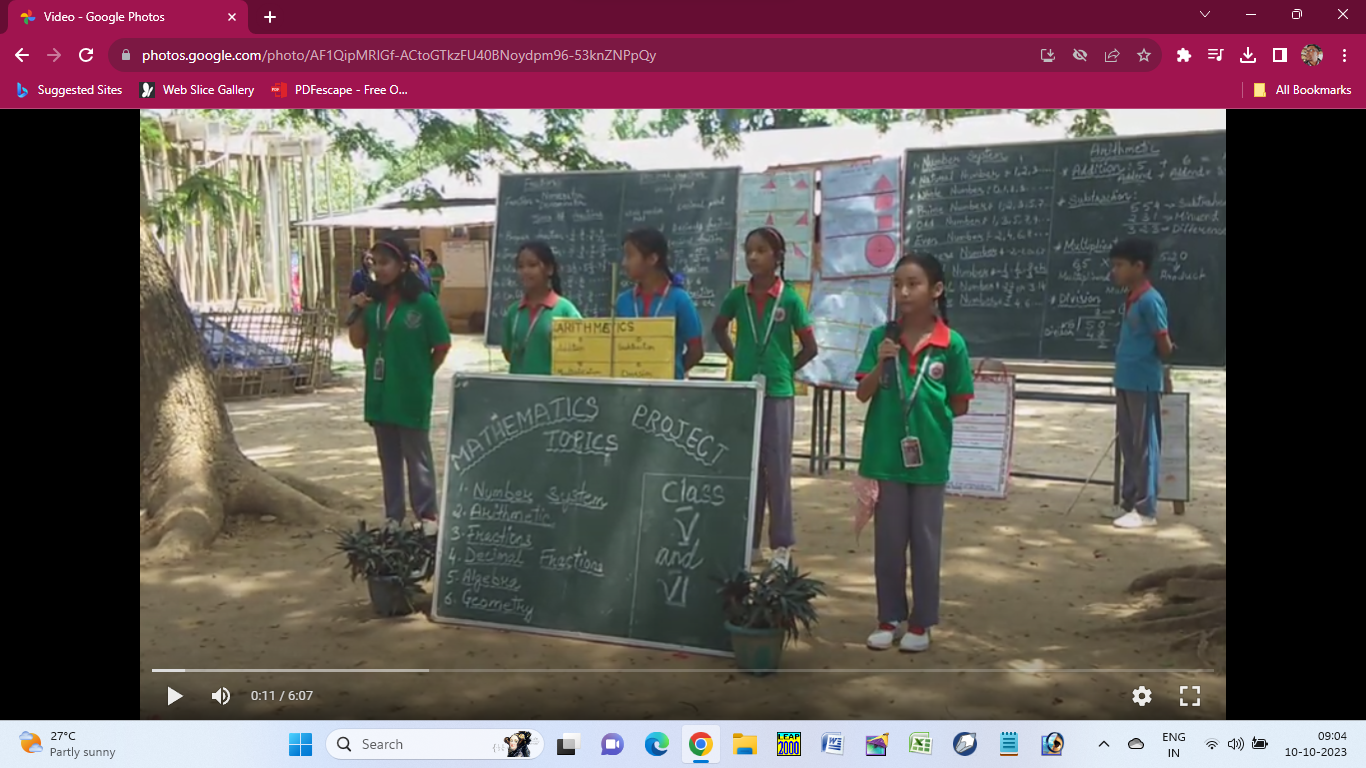
Task: Expand the tab search dropdown
Action: click(x=1204, y=15)
